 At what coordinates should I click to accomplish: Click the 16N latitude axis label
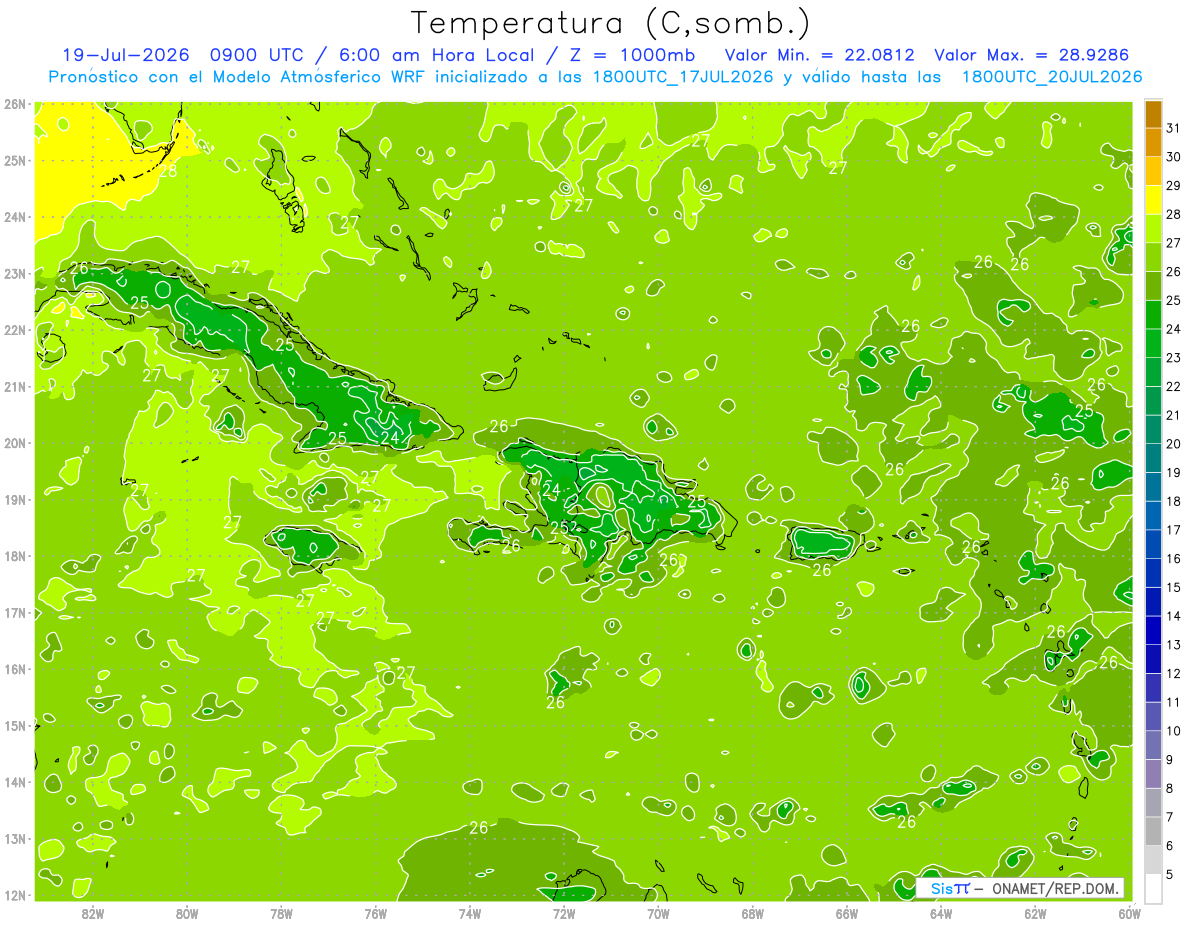click(14, 669)
